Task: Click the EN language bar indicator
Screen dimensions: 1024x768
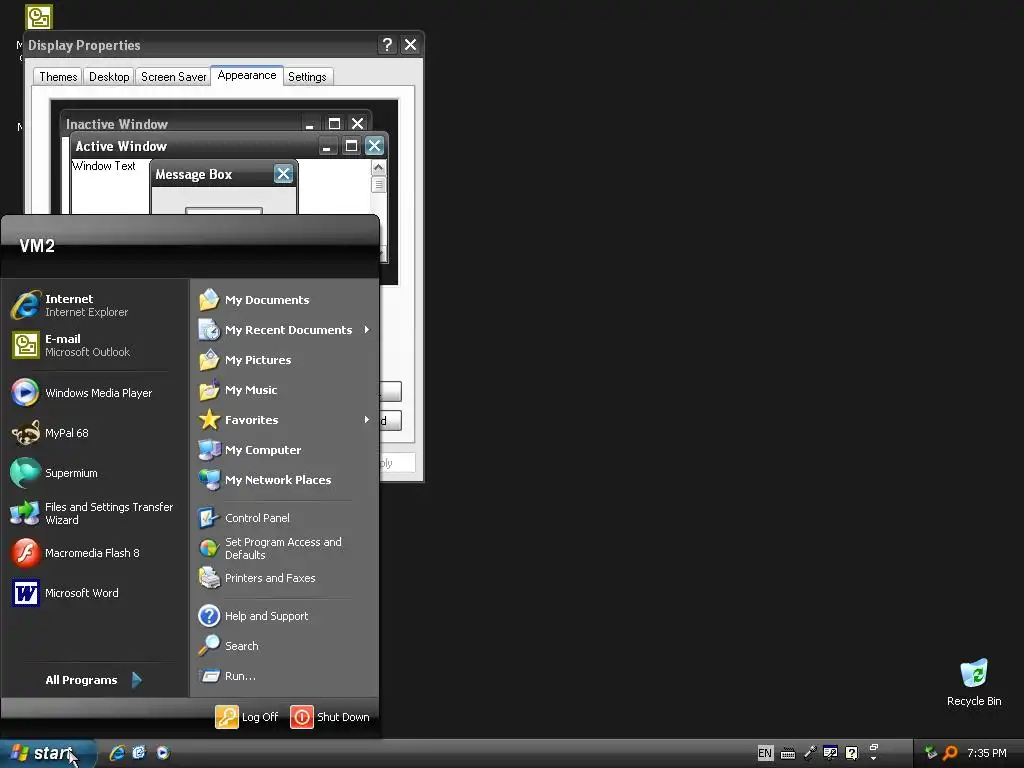Action: click(765, 753)
